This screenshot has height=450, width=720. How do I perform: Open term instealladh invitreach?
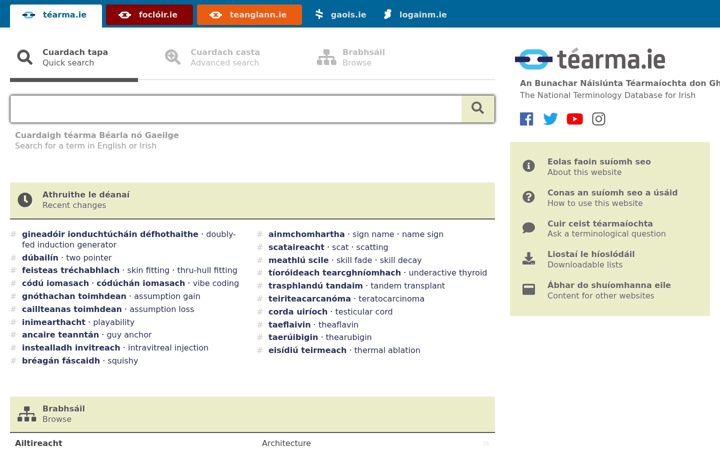click(x=71, y=348)
